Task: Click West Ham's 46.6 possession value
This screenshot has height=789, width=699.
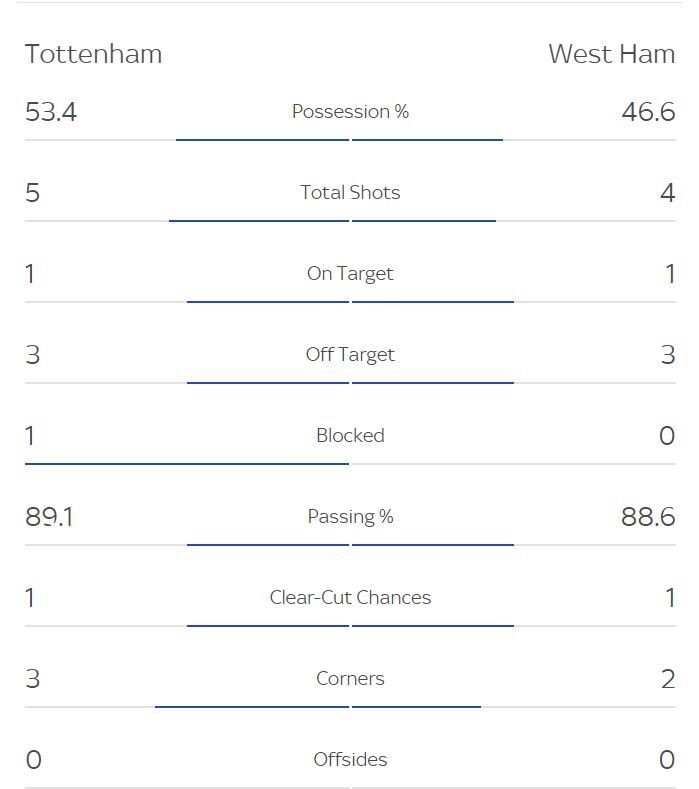Action: coord(648,112)
